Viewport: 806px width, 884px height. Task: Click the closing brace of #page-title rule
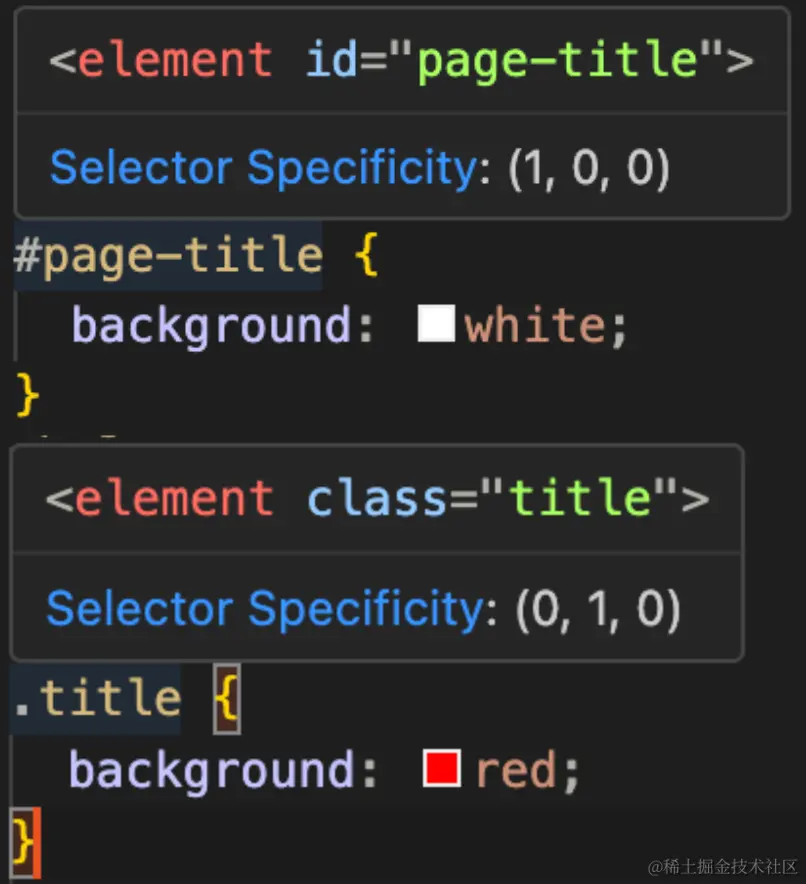pos(27,395)
